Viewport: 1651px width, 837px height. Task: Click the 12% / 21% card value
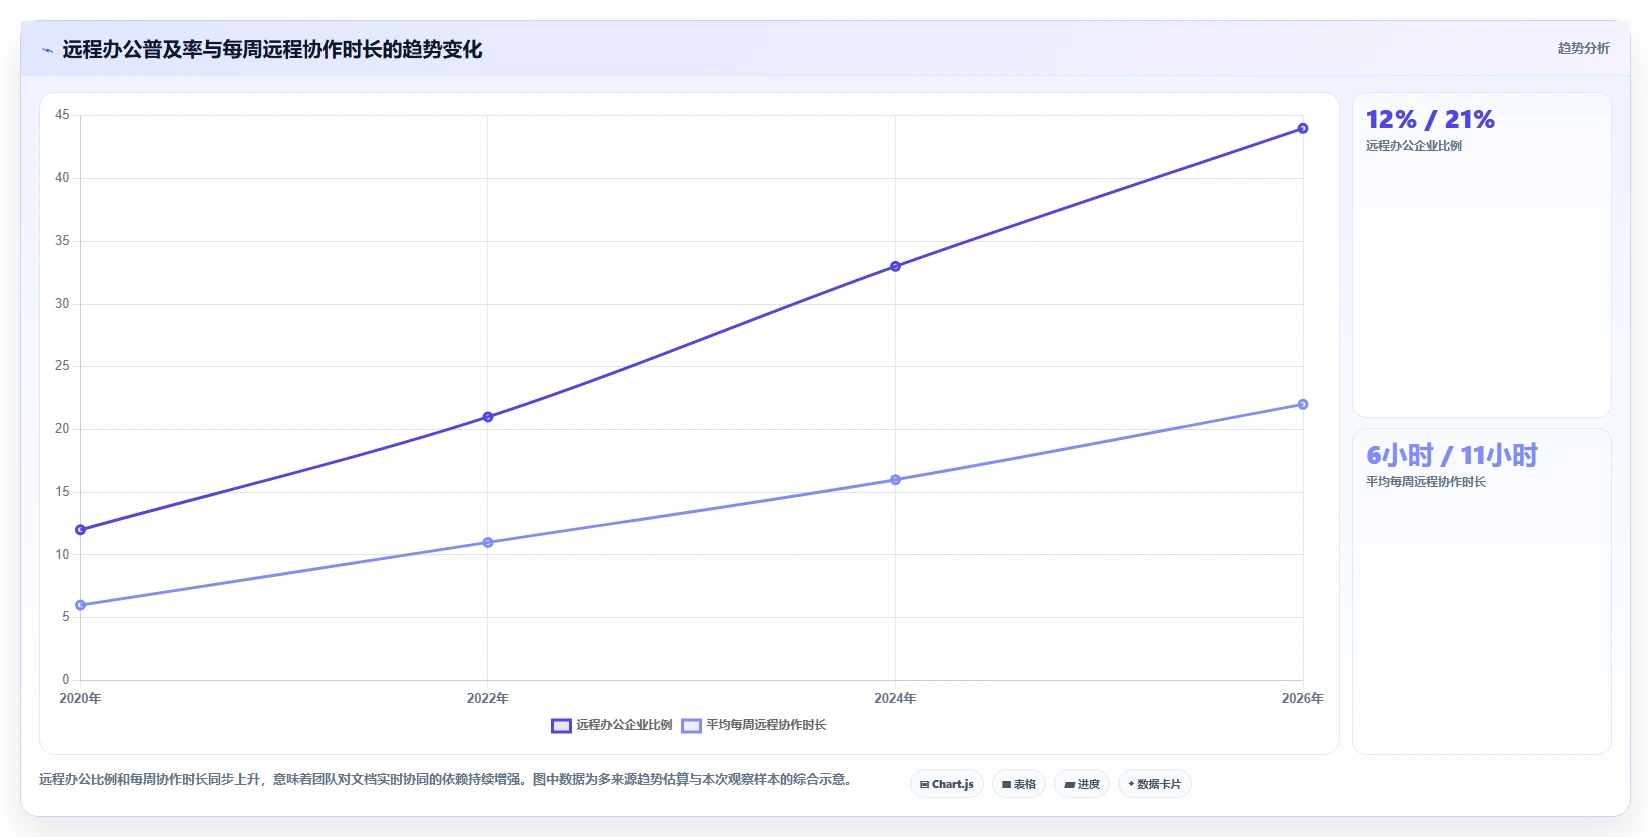[x=1430, y=120]
